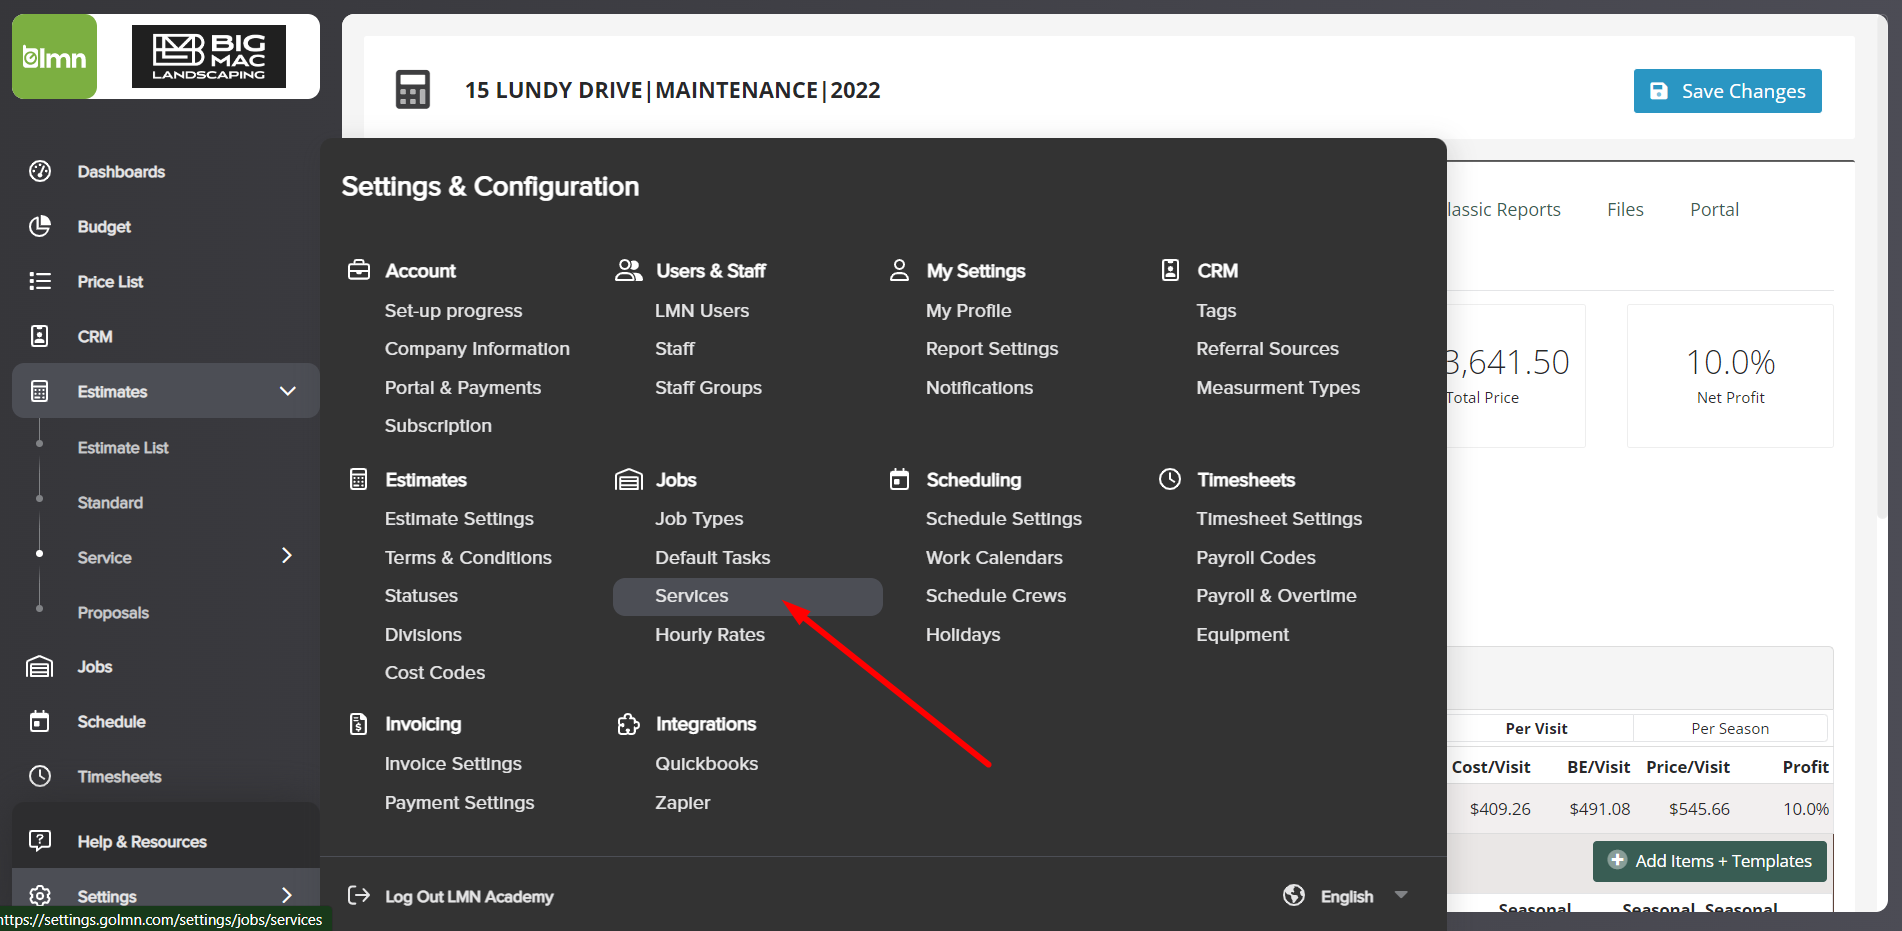Open Referral Sources link
1902x931 pixels.
click(x=1267, y=348)
